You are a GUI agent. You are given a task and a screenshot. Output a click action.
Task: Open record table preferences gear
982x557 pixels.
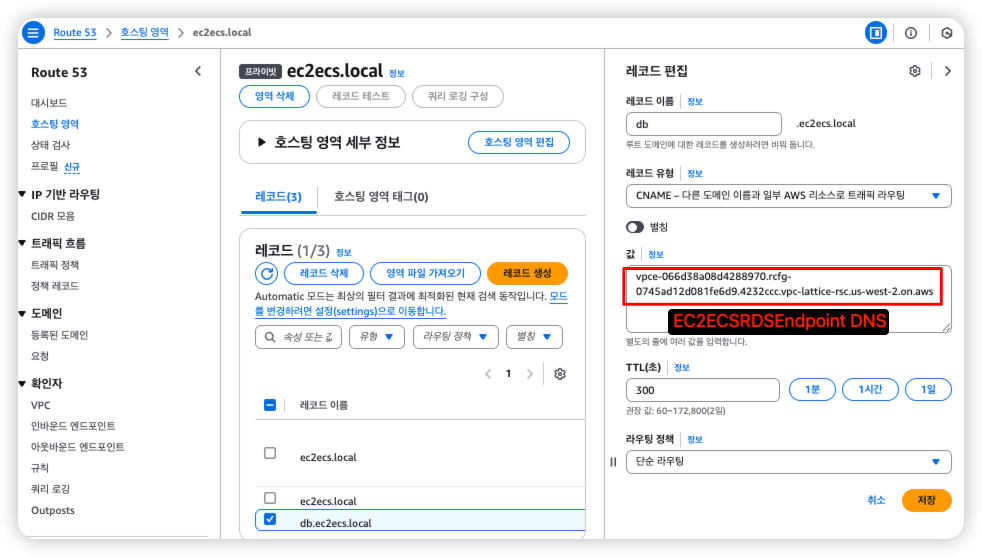point(560,374)
